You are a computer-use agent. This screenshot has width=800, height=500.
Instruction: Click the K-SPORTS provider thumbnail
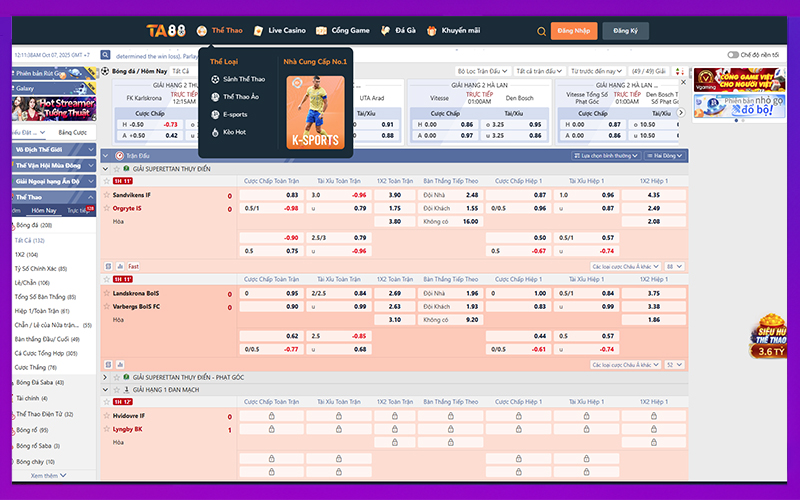coord(315,112)
